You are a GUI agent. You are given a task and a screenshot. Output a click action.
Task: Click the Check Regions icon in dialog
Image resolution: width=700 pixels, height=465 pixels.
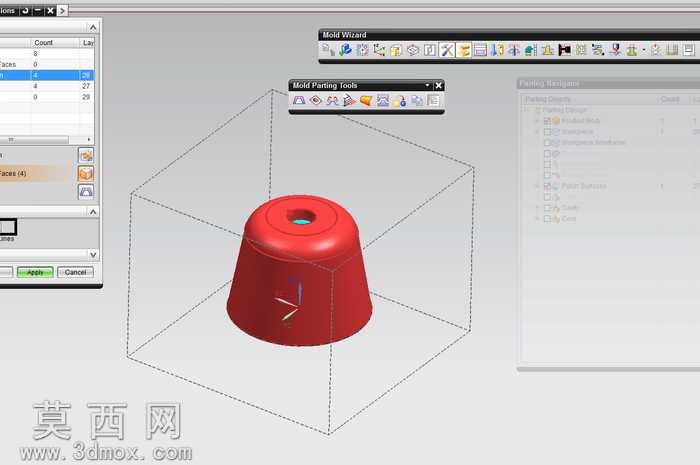(86, 192)
